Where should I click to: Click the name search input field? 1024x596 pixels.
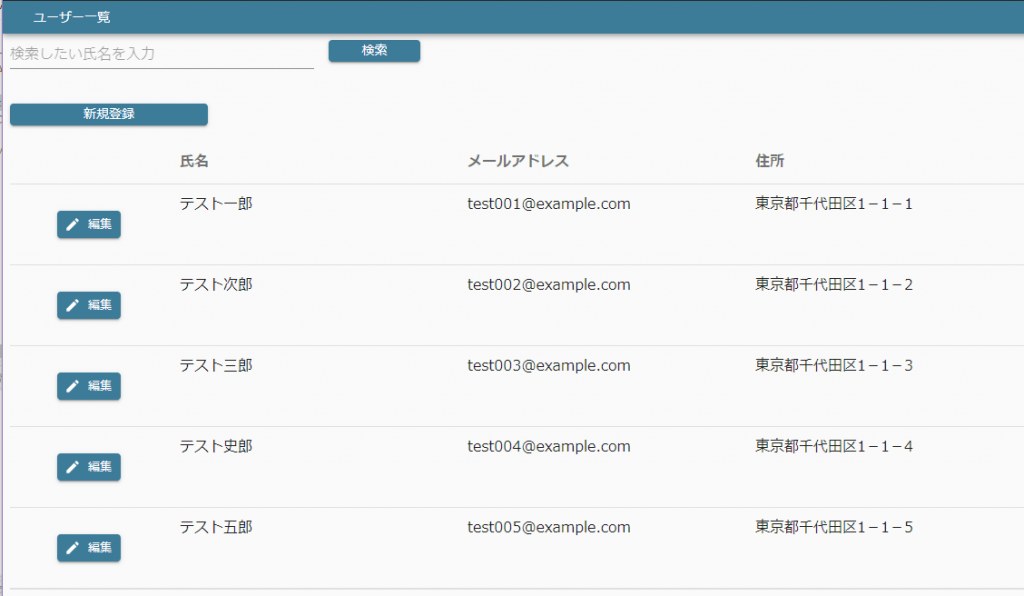click(161, 54)
